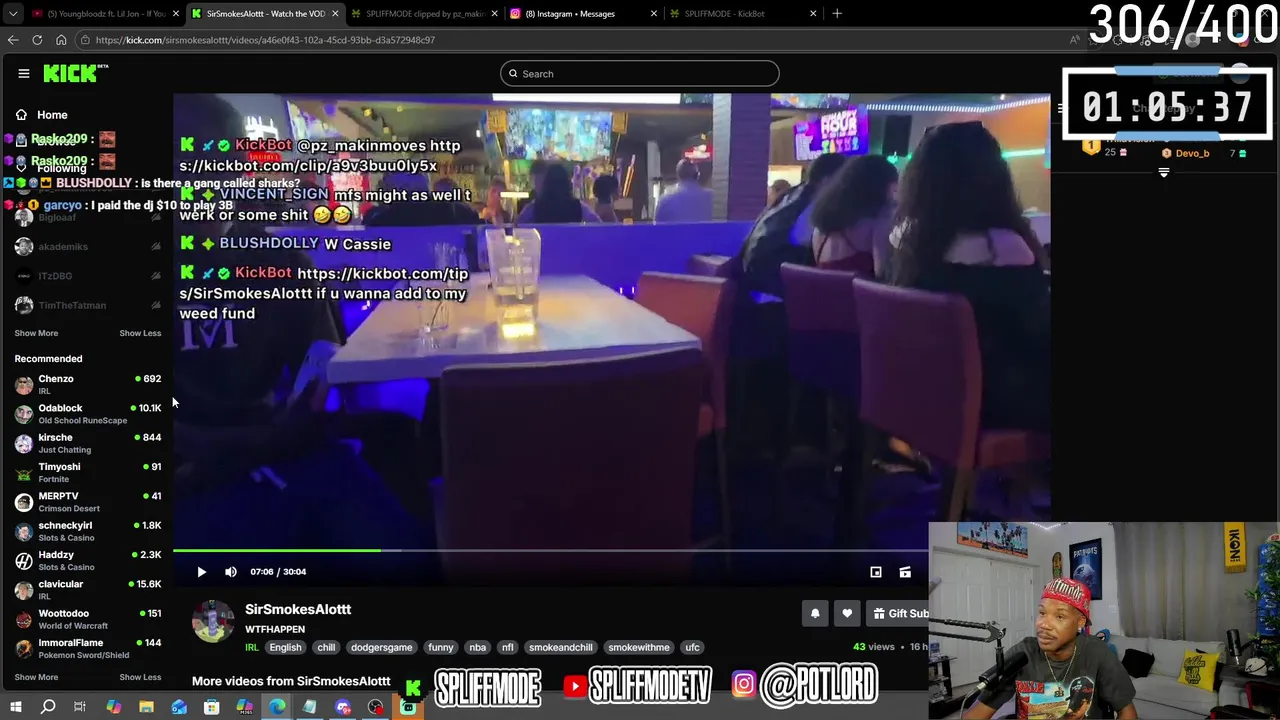The height and width of the screenshot is (720, 1280).
Task: Open OBS Studio from taskbar
Action: click(x=375, y=707)
